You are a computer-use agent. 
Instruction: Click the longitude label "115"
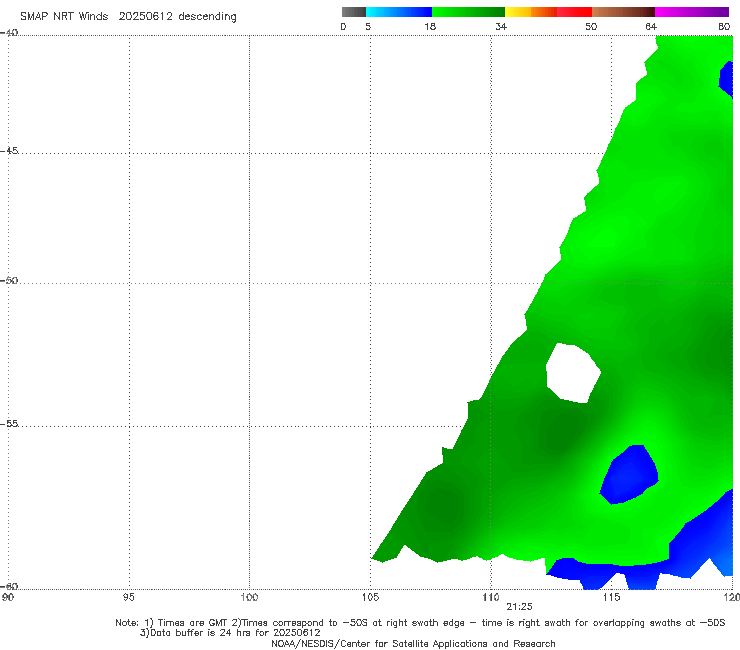pyautogui.click(x=611, y=597)
